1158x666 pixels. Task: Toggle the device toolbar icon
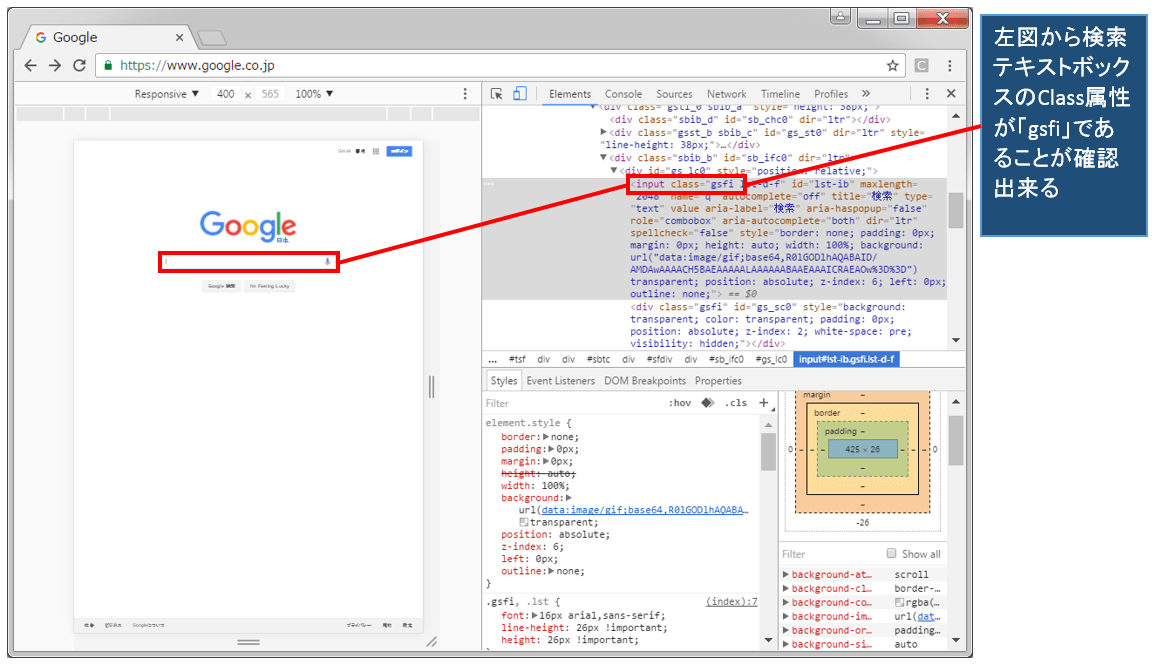[x=520, y=94]
